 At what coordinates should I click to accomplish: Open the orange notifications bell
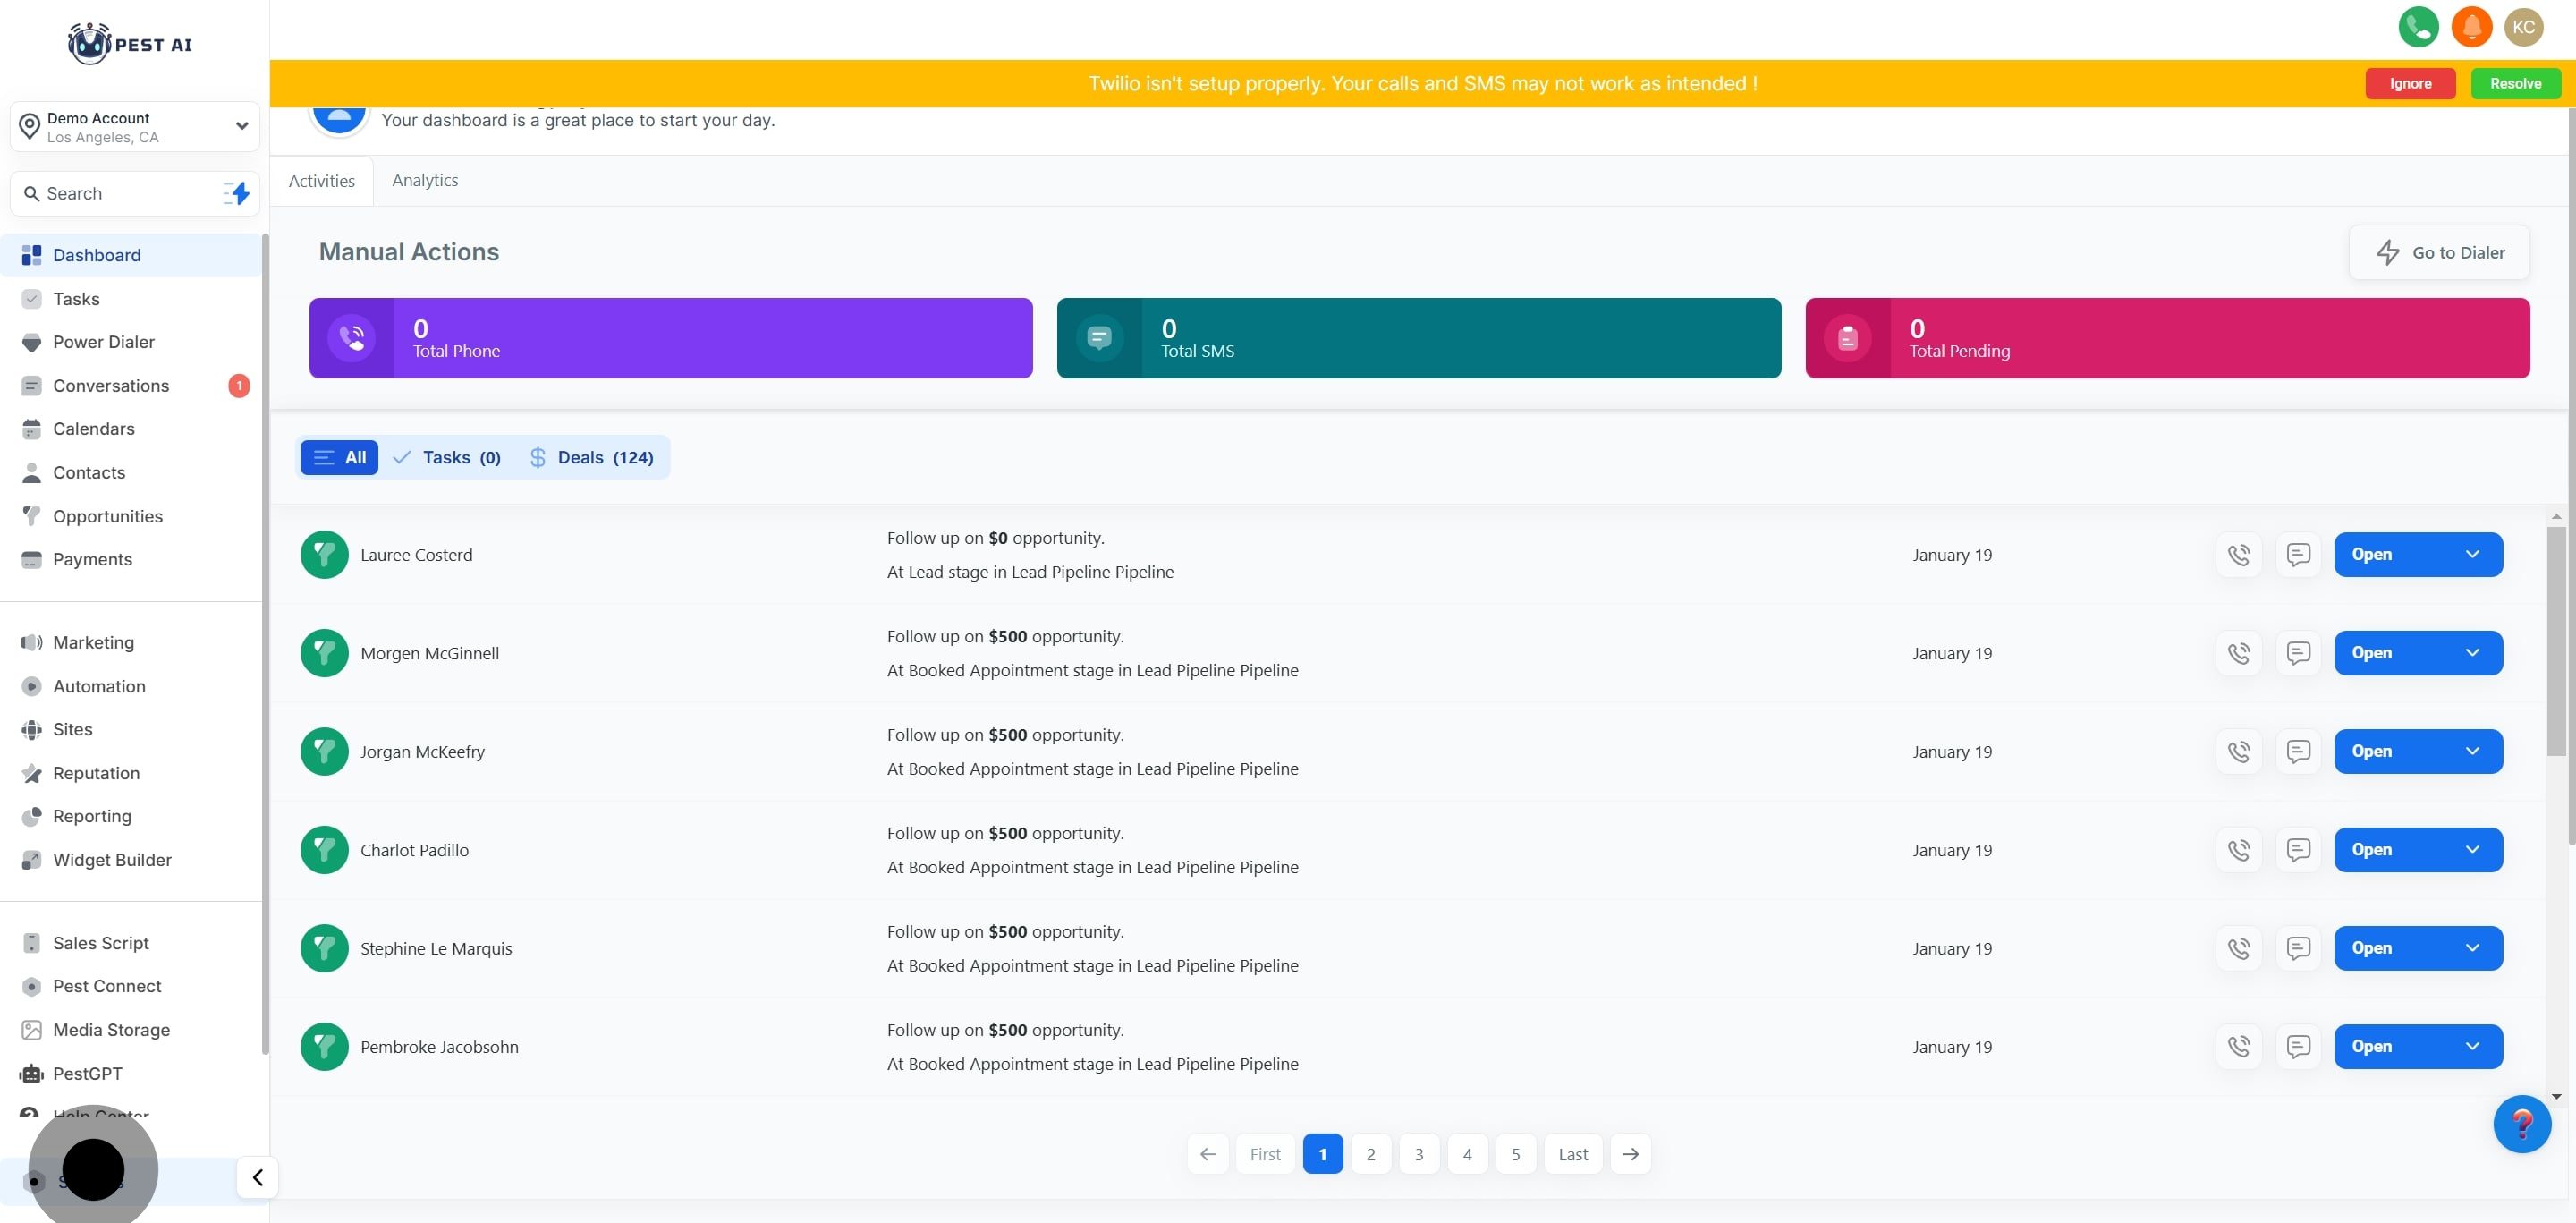[2471, 27]
